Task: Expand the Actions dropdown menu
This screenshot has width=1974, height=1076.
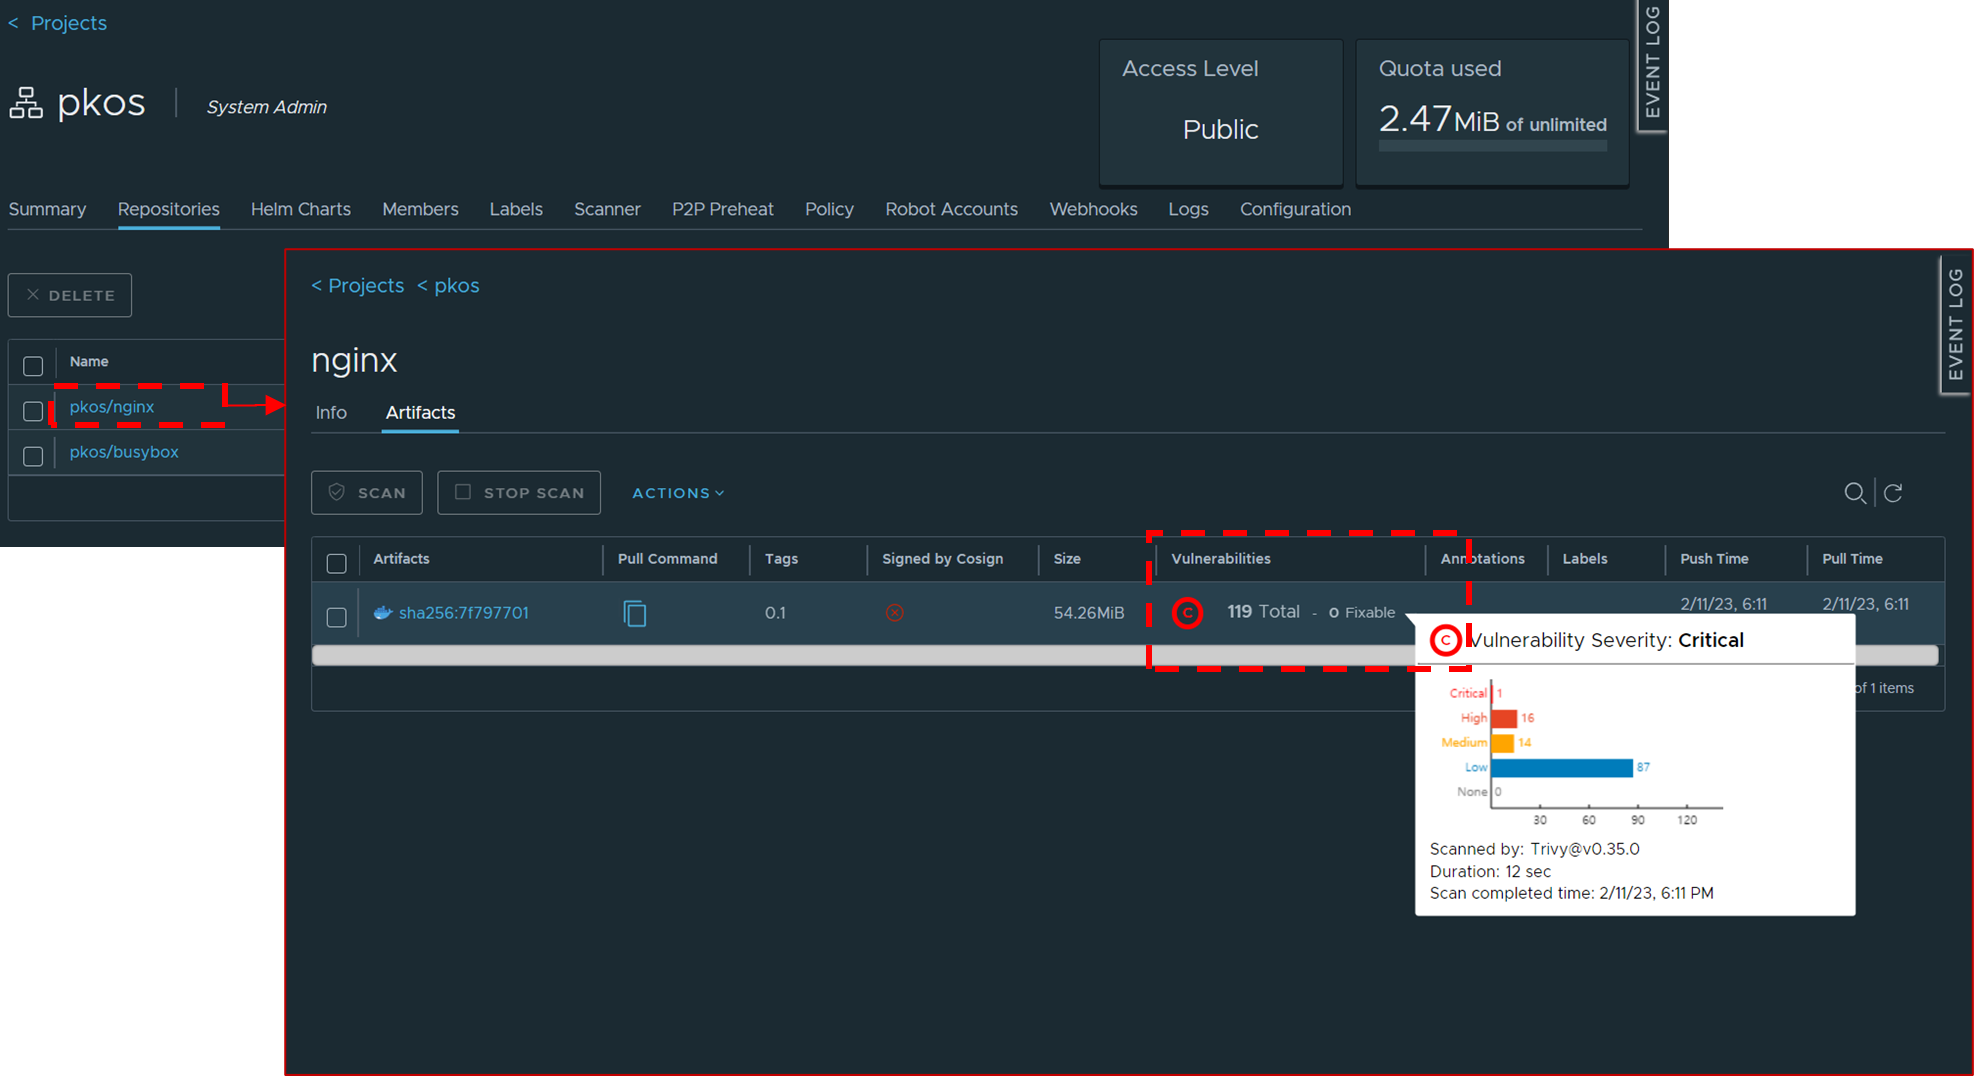Action: coord(678,493)
